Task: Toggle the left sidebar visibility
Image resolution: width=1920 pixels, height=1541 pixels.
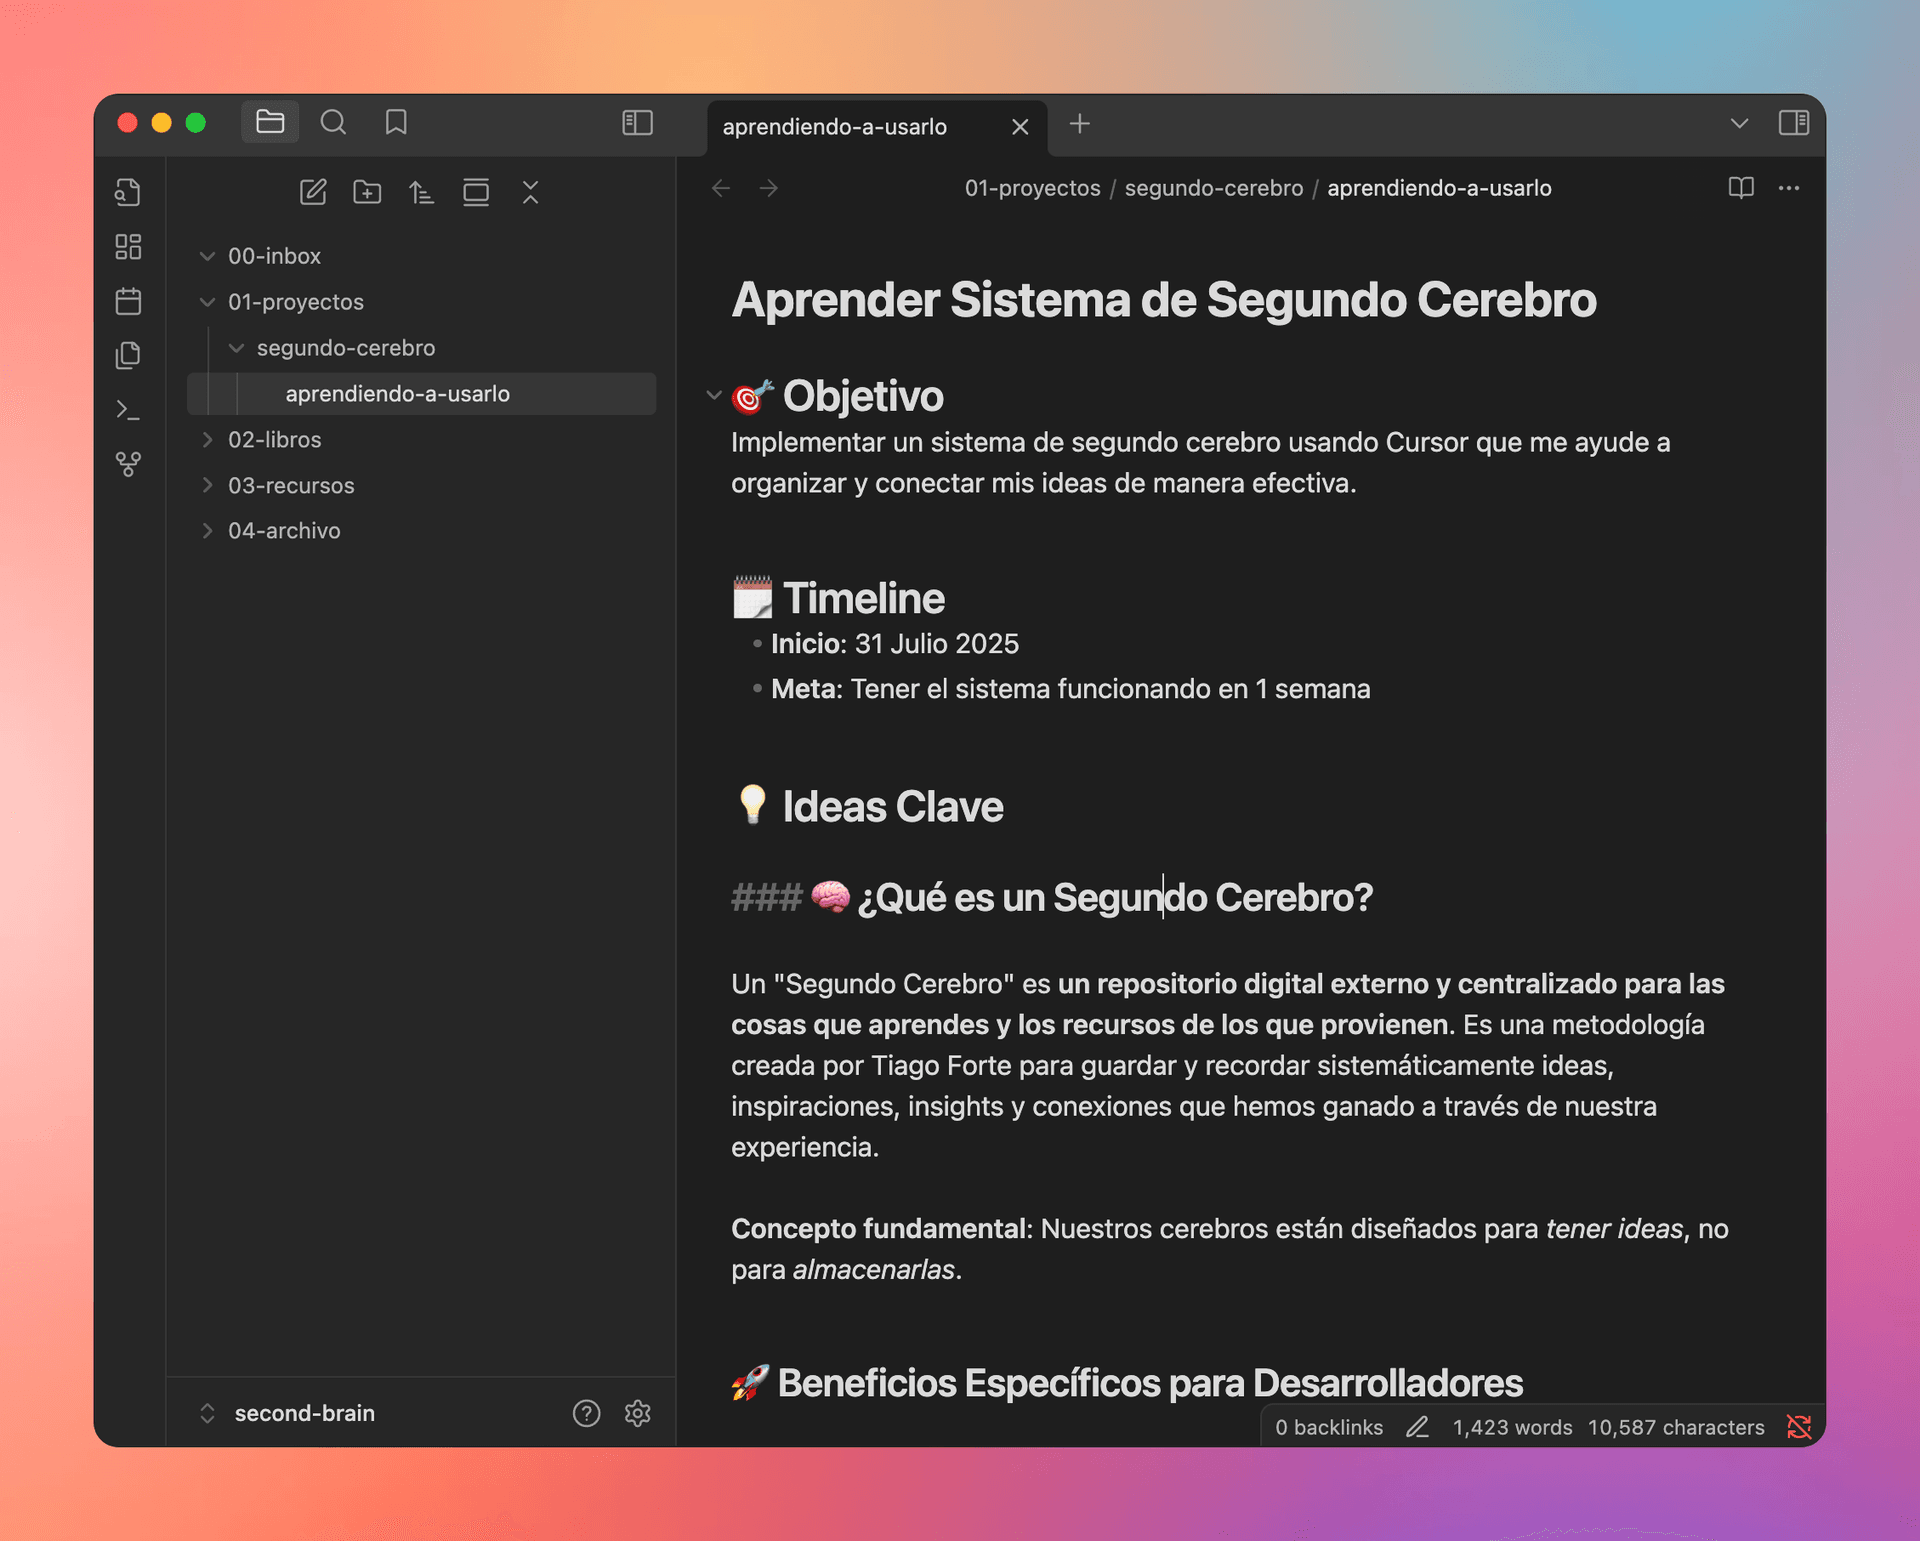Action: click(637, 123)
